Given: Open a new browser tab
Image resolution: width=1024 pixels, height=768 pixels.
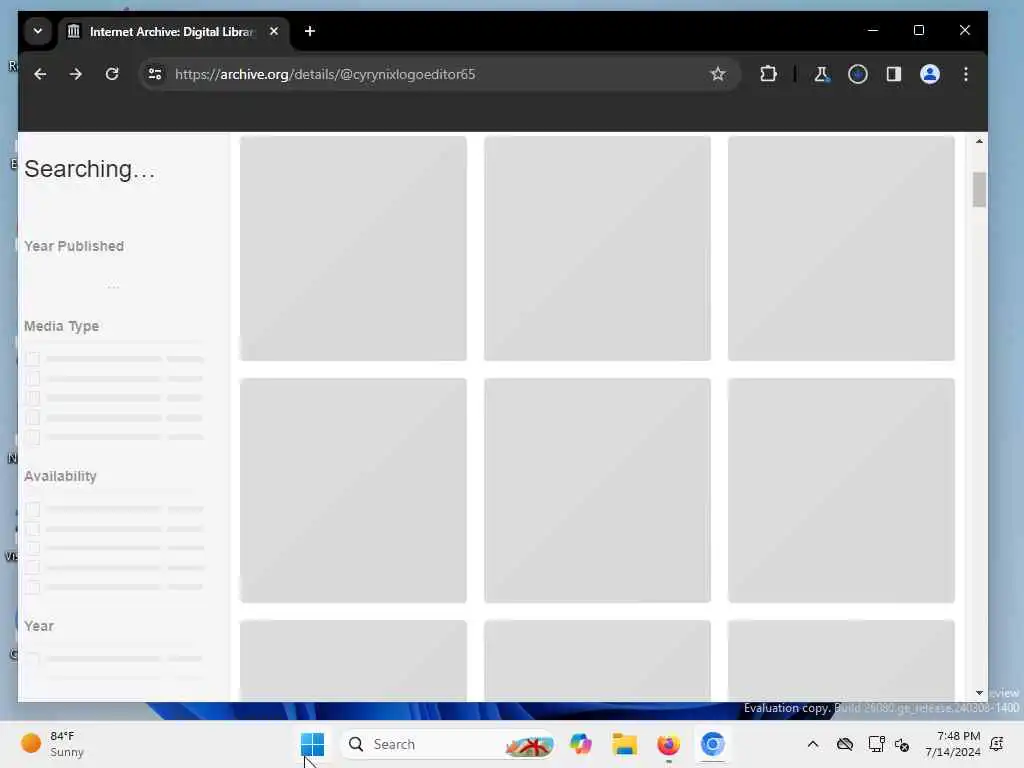Looking at the screenshot, I should [310, 31].
